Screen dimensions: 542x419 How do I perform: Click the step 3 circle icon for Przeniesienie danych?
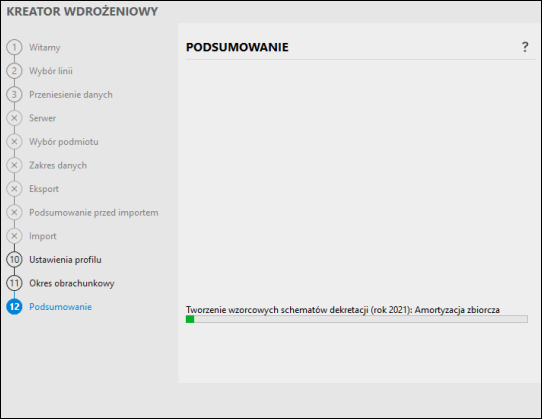coord(14,94)
